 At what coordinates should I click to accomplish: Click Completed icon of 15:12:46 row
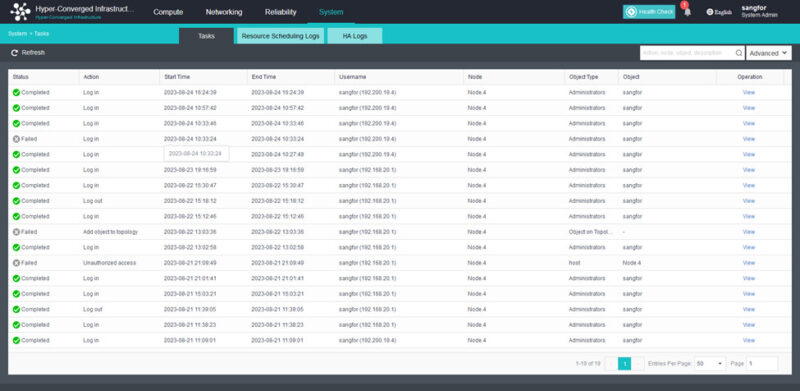(x=16, y=216)
